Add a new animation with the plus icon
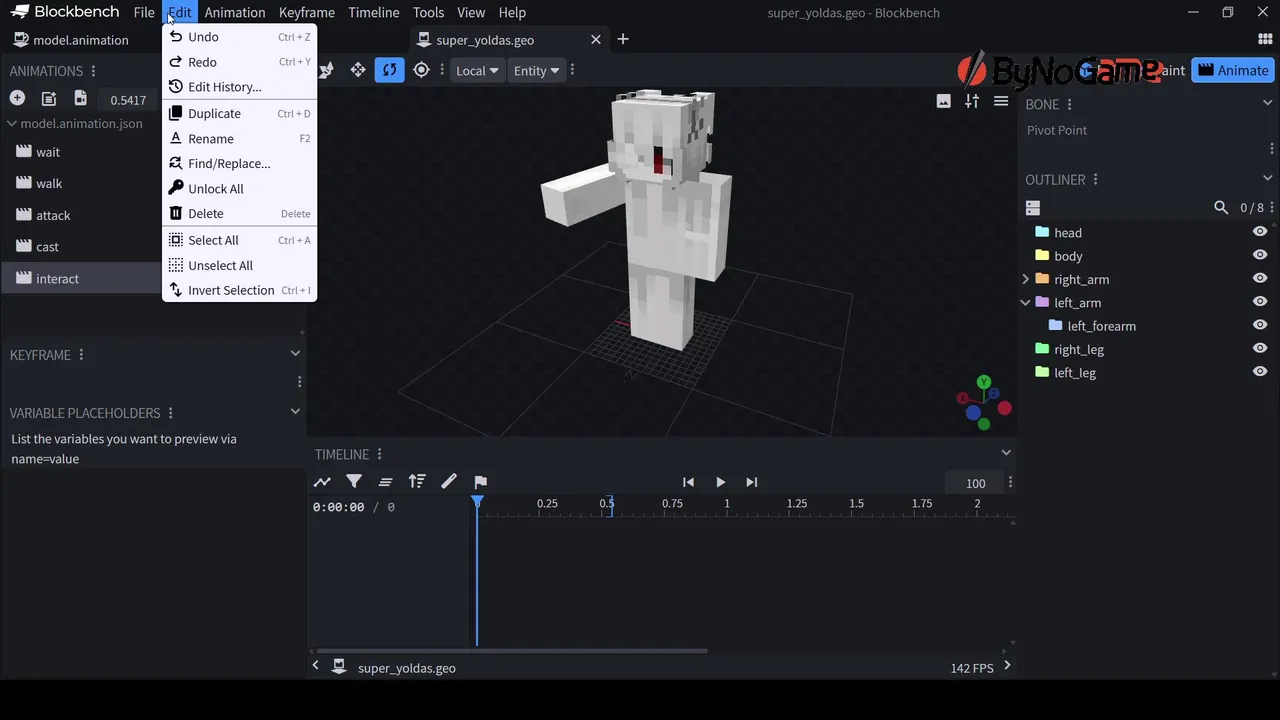The height and width of the screenshot is (720, 1280). pyautogui.click(x=17, y=98)
